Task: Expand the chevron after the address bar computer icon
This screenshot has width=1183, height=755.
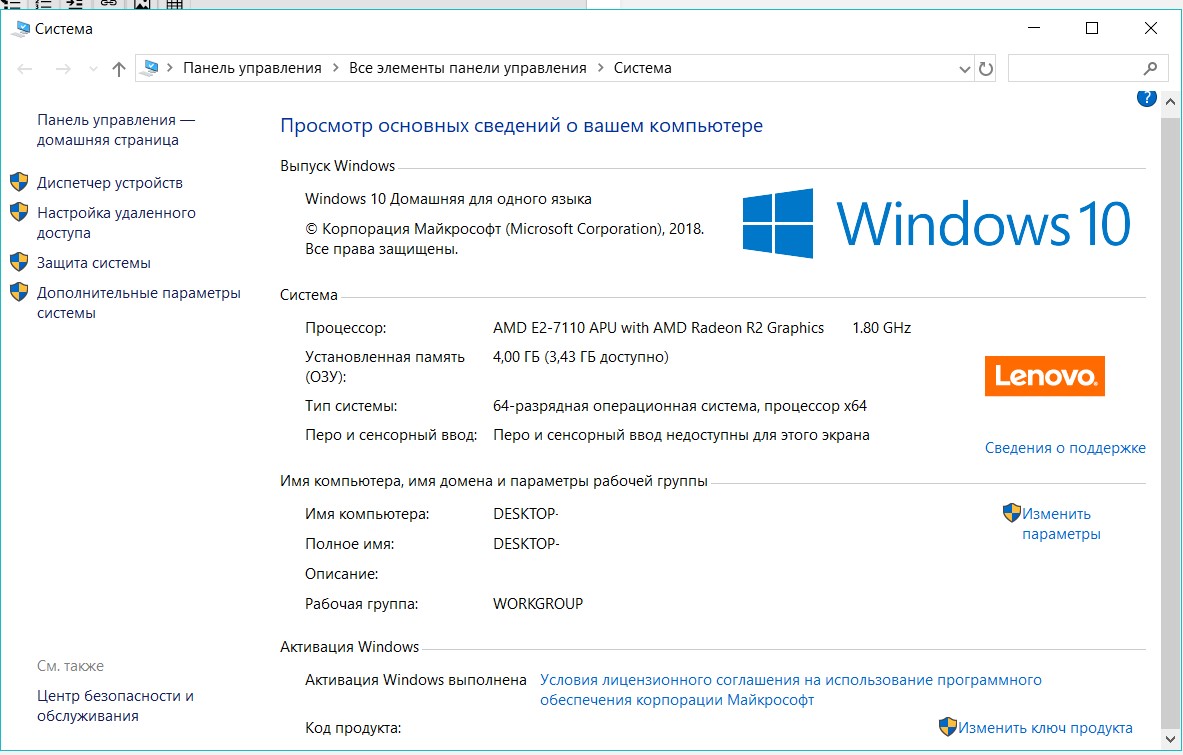Action: (x=170, y=68)
